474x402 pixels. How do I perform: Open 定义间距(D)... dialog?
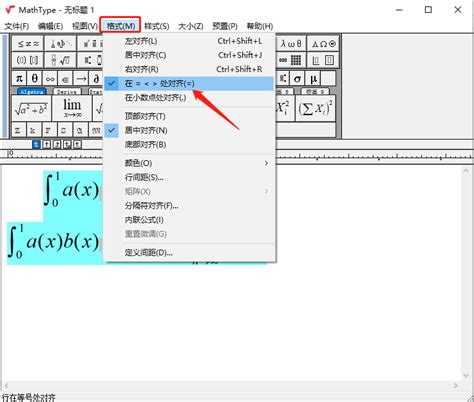(189, 252)
